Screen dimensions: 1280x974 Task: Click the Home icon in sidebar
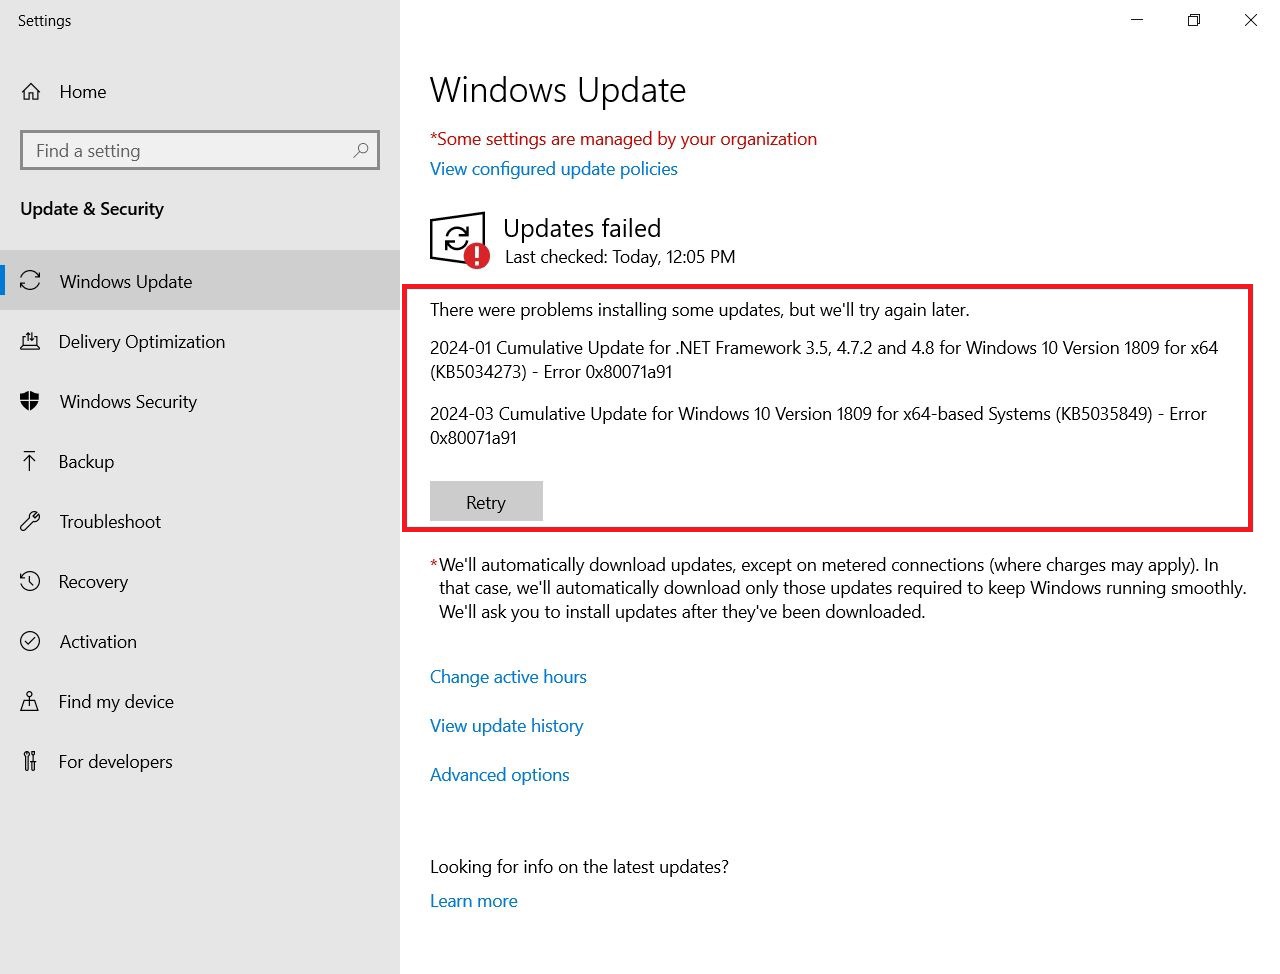[31, 92]
